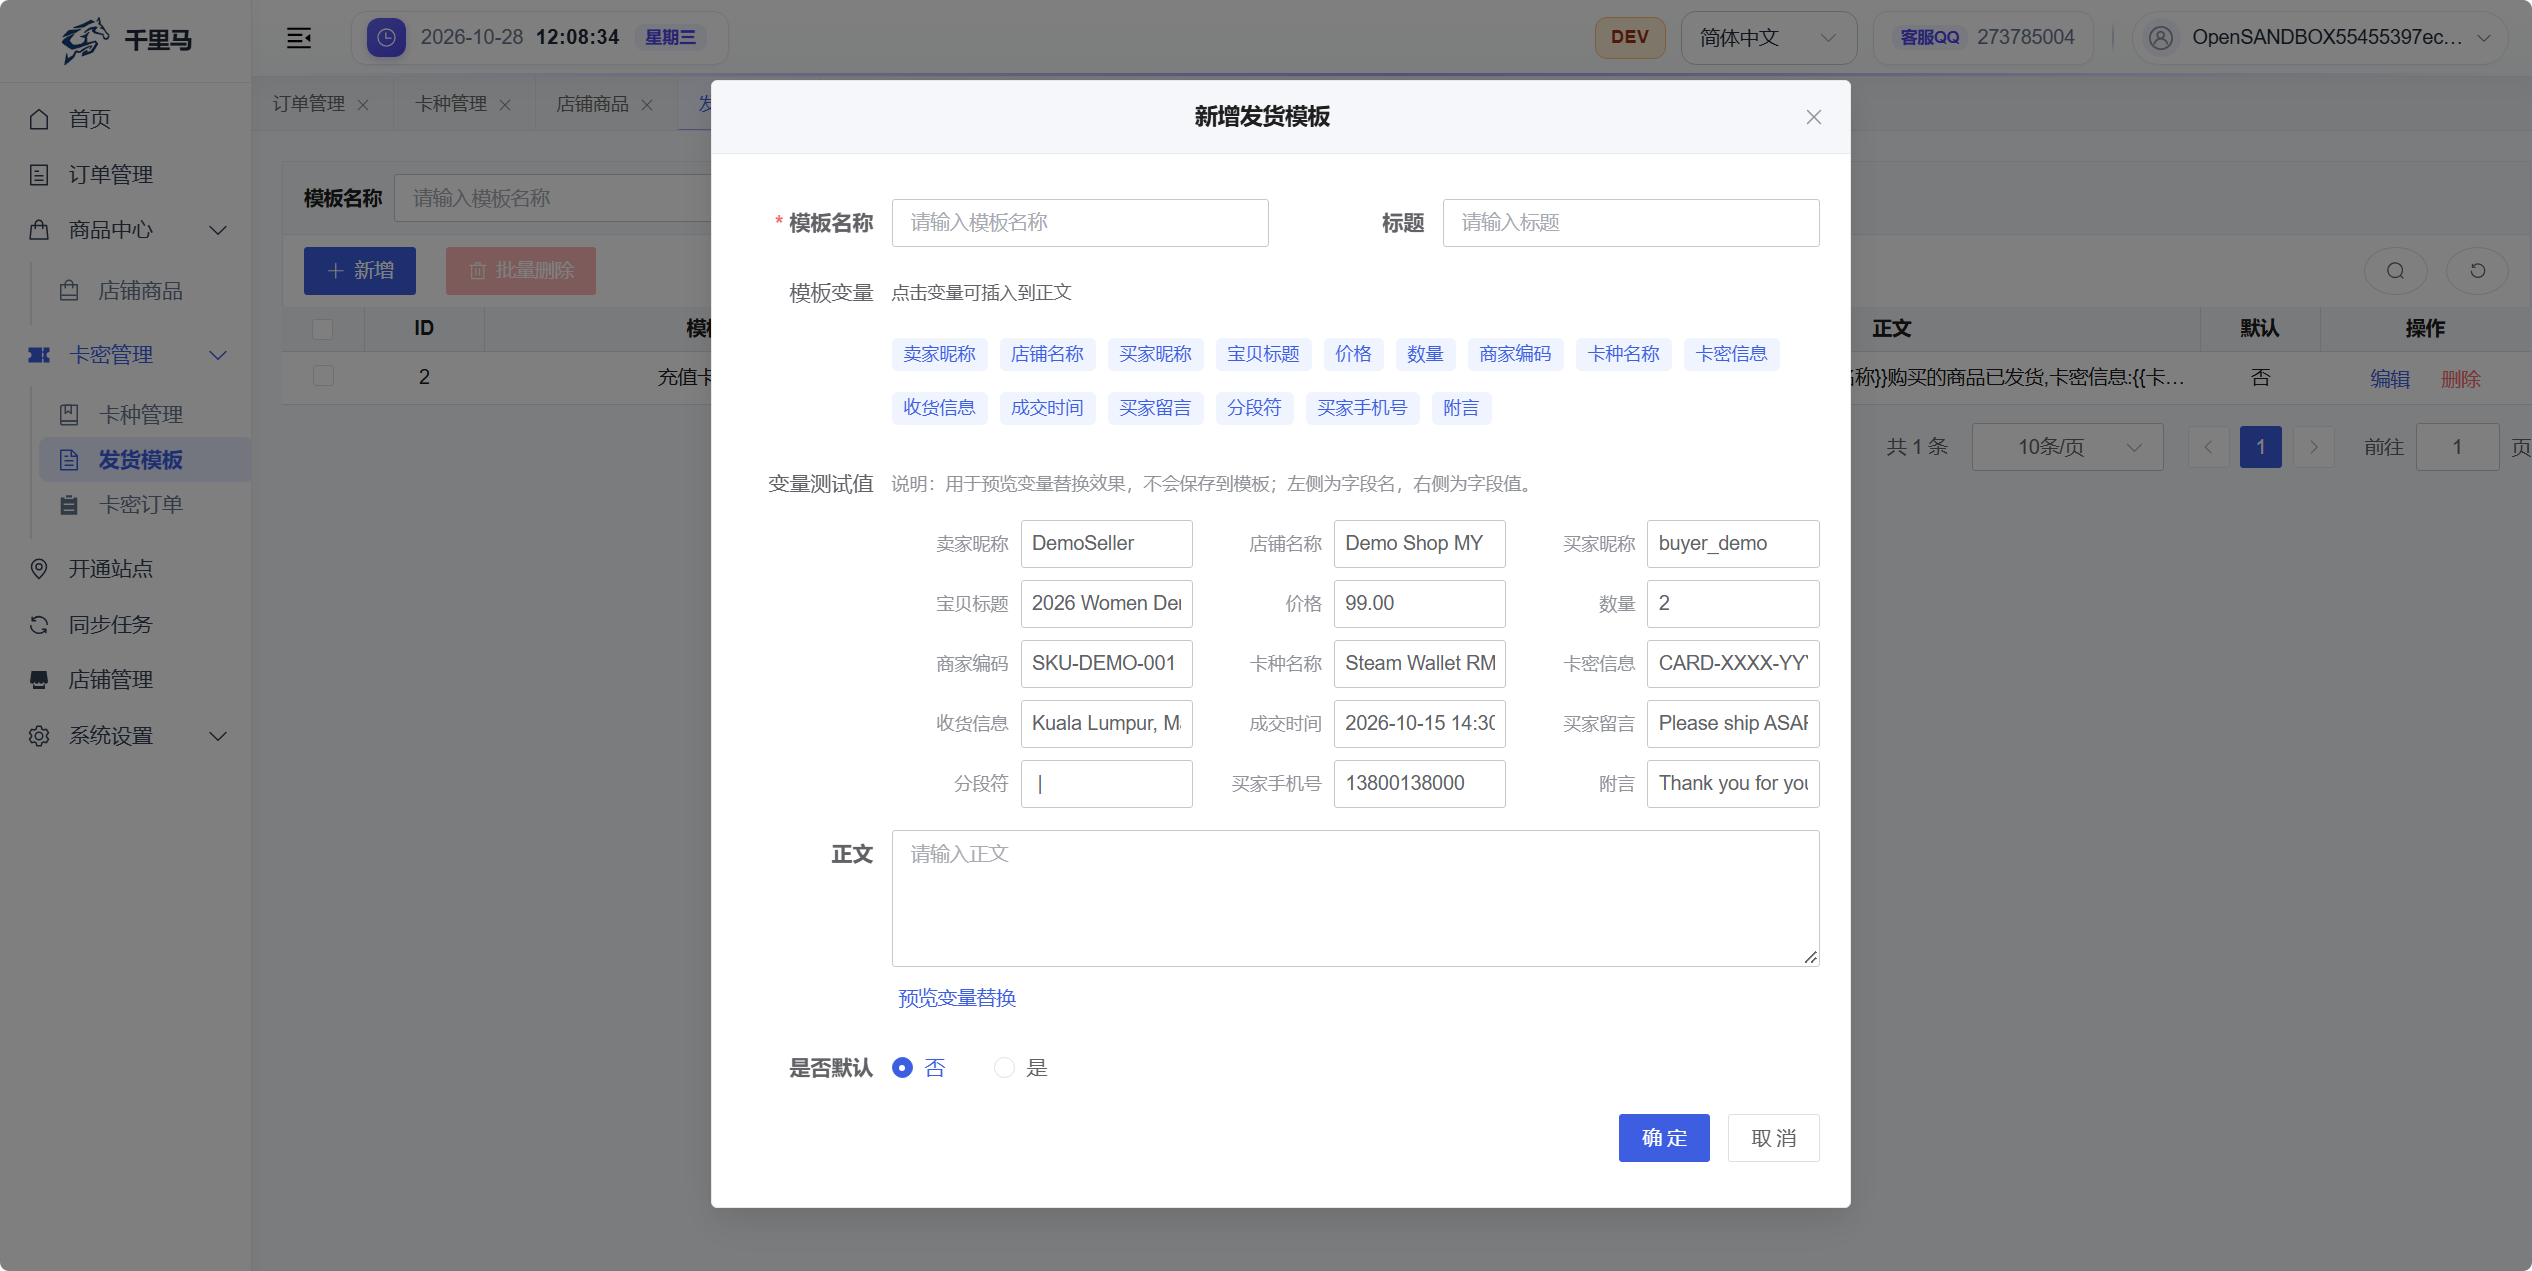The height and width of the screenshot is (1271, 2532).
Task: Click the 千里马 horse logo
Action: click(x=85, y=40)
